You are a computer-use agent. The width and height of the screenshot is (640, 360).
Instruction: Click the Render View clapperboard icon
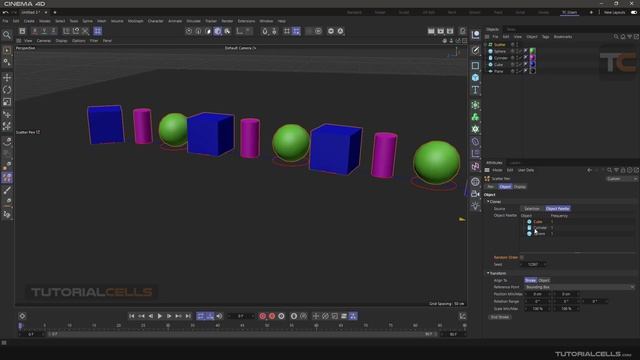coord(431,31)
